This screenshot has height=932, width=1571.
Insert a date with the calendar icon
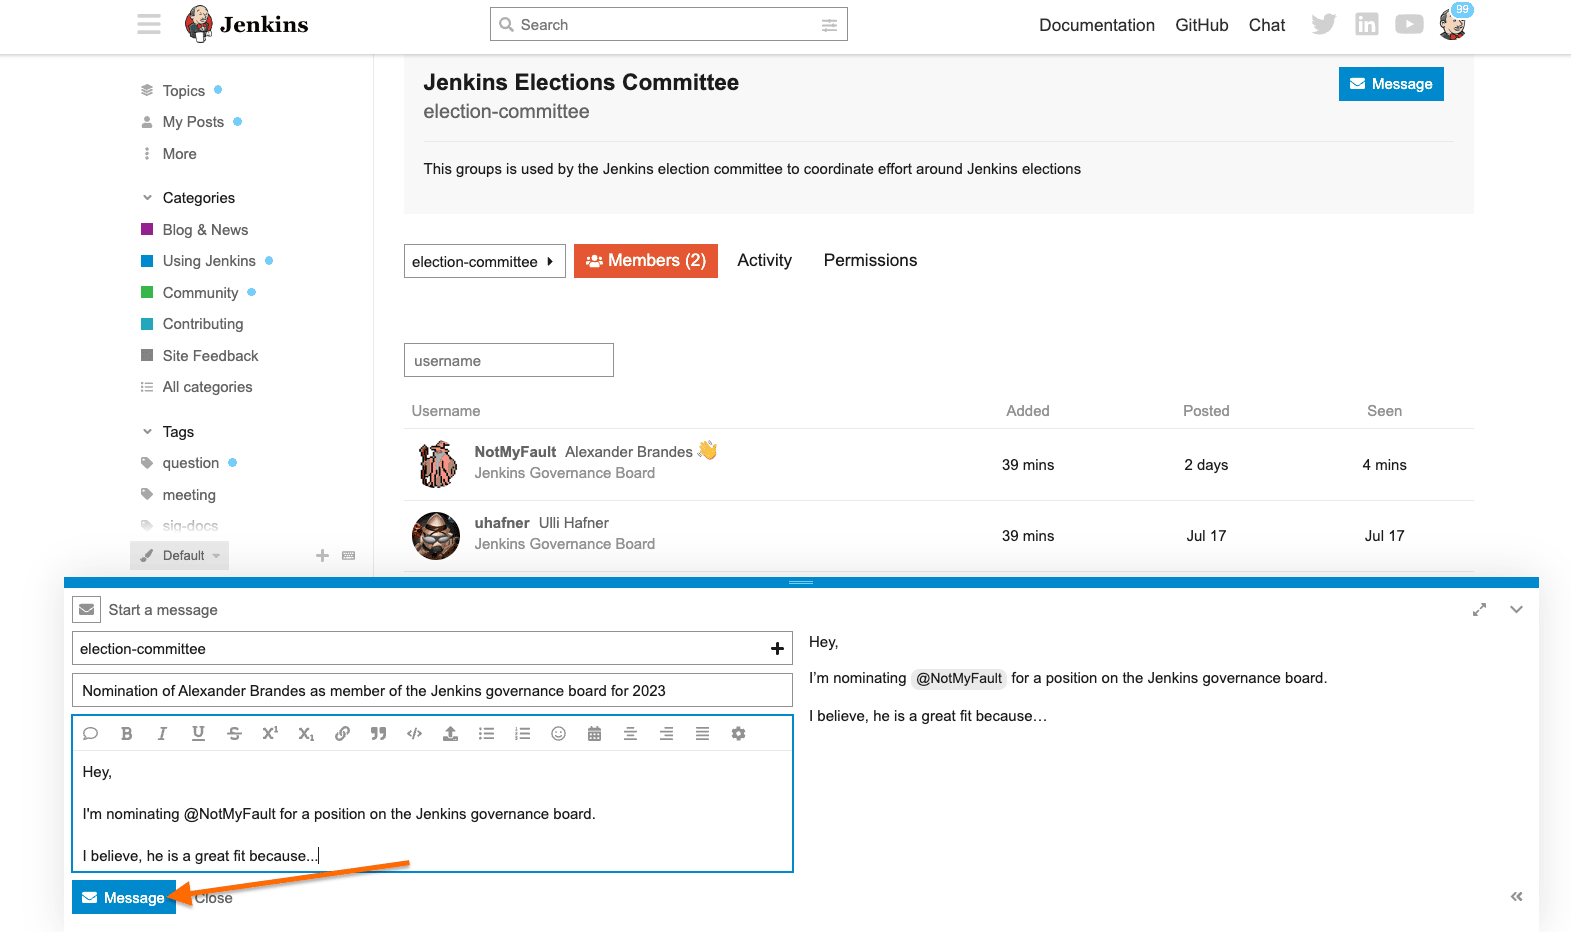pos(594,734)
